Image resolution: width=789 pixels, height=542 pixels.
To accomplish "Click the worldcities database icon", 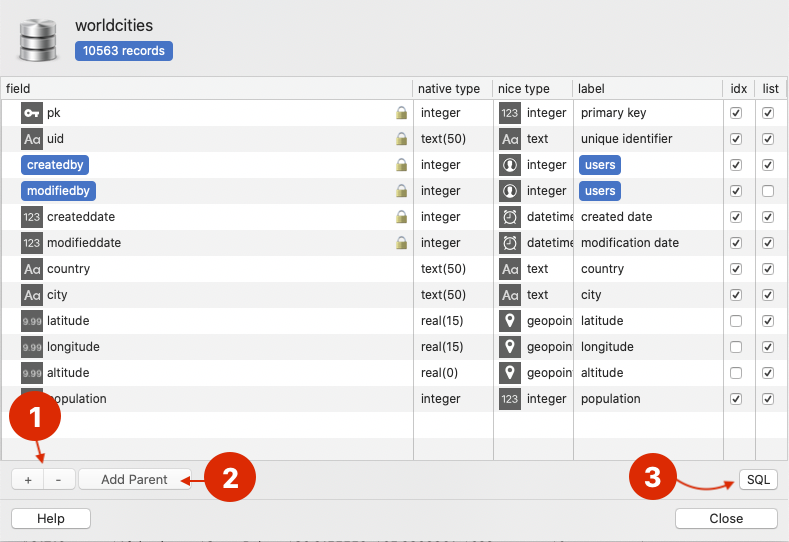I will pos(40,37).
